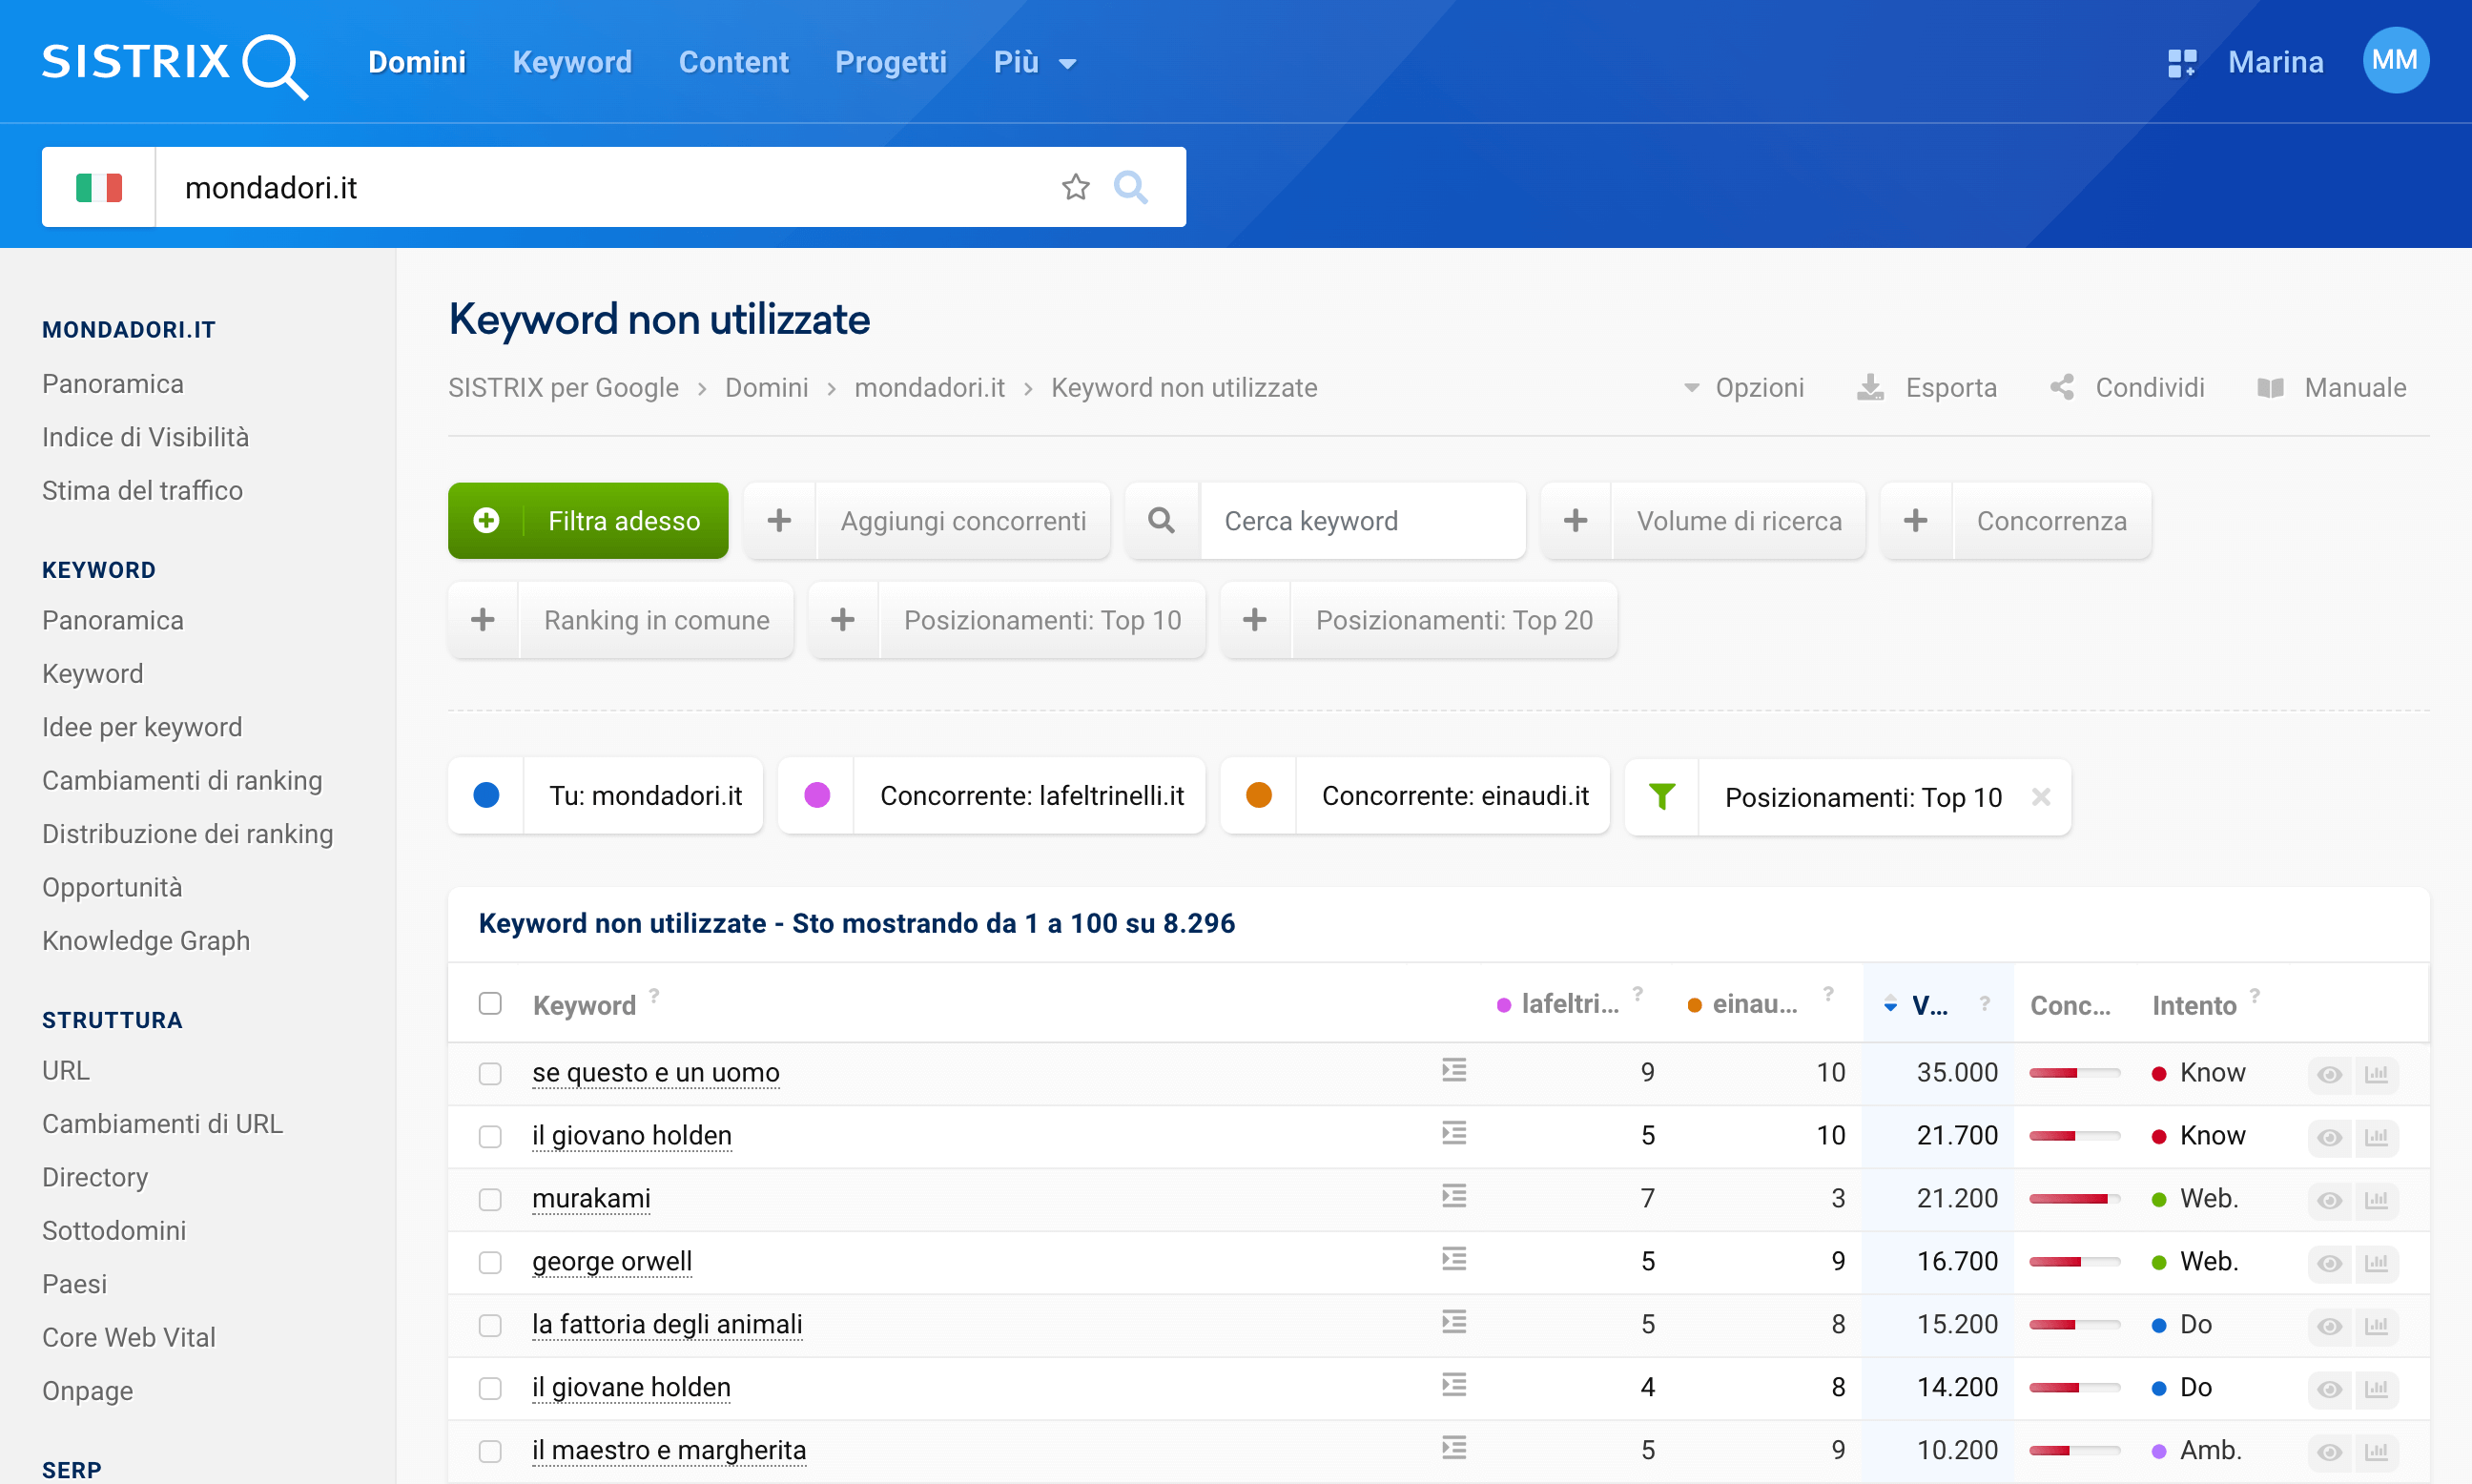Viewport: 2472px width, 1484px height.
Task: Open Knowledge Graph sidebar link
Action: (146, 940)
